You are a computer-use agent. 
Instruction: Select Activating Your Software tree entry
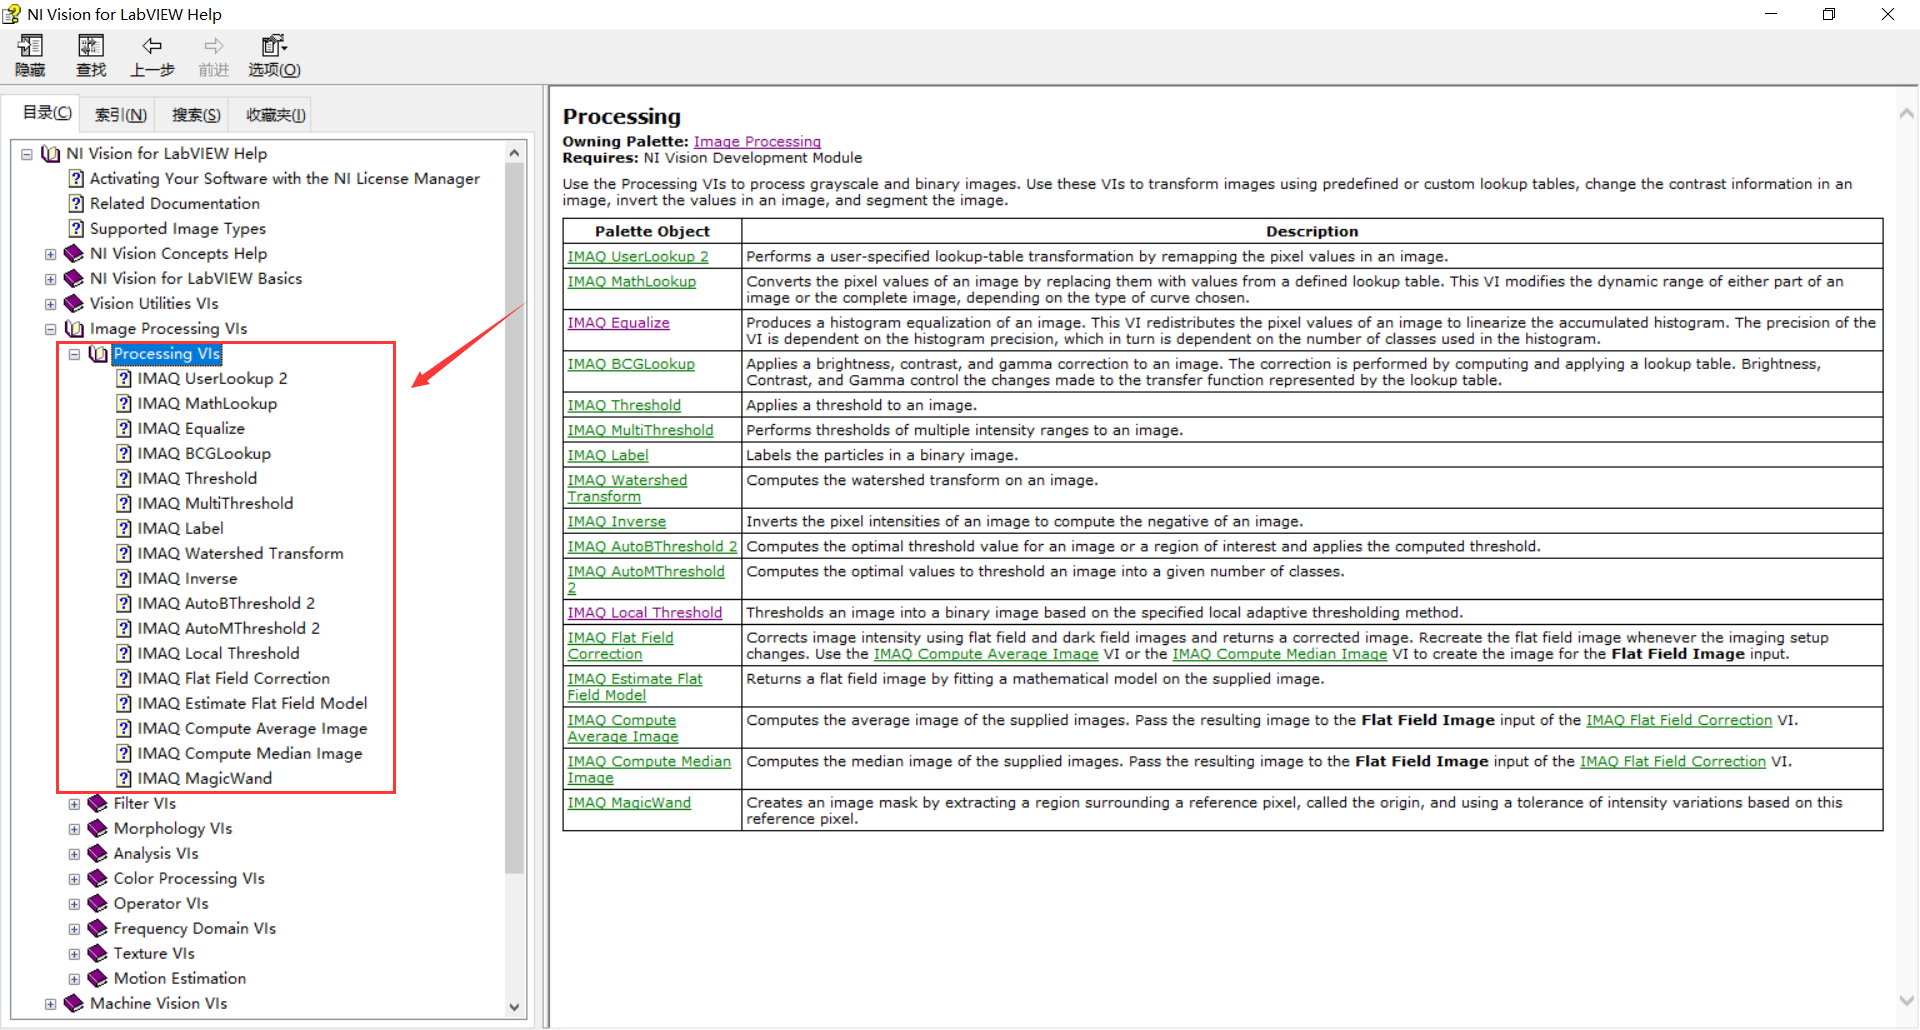point(285,179)
